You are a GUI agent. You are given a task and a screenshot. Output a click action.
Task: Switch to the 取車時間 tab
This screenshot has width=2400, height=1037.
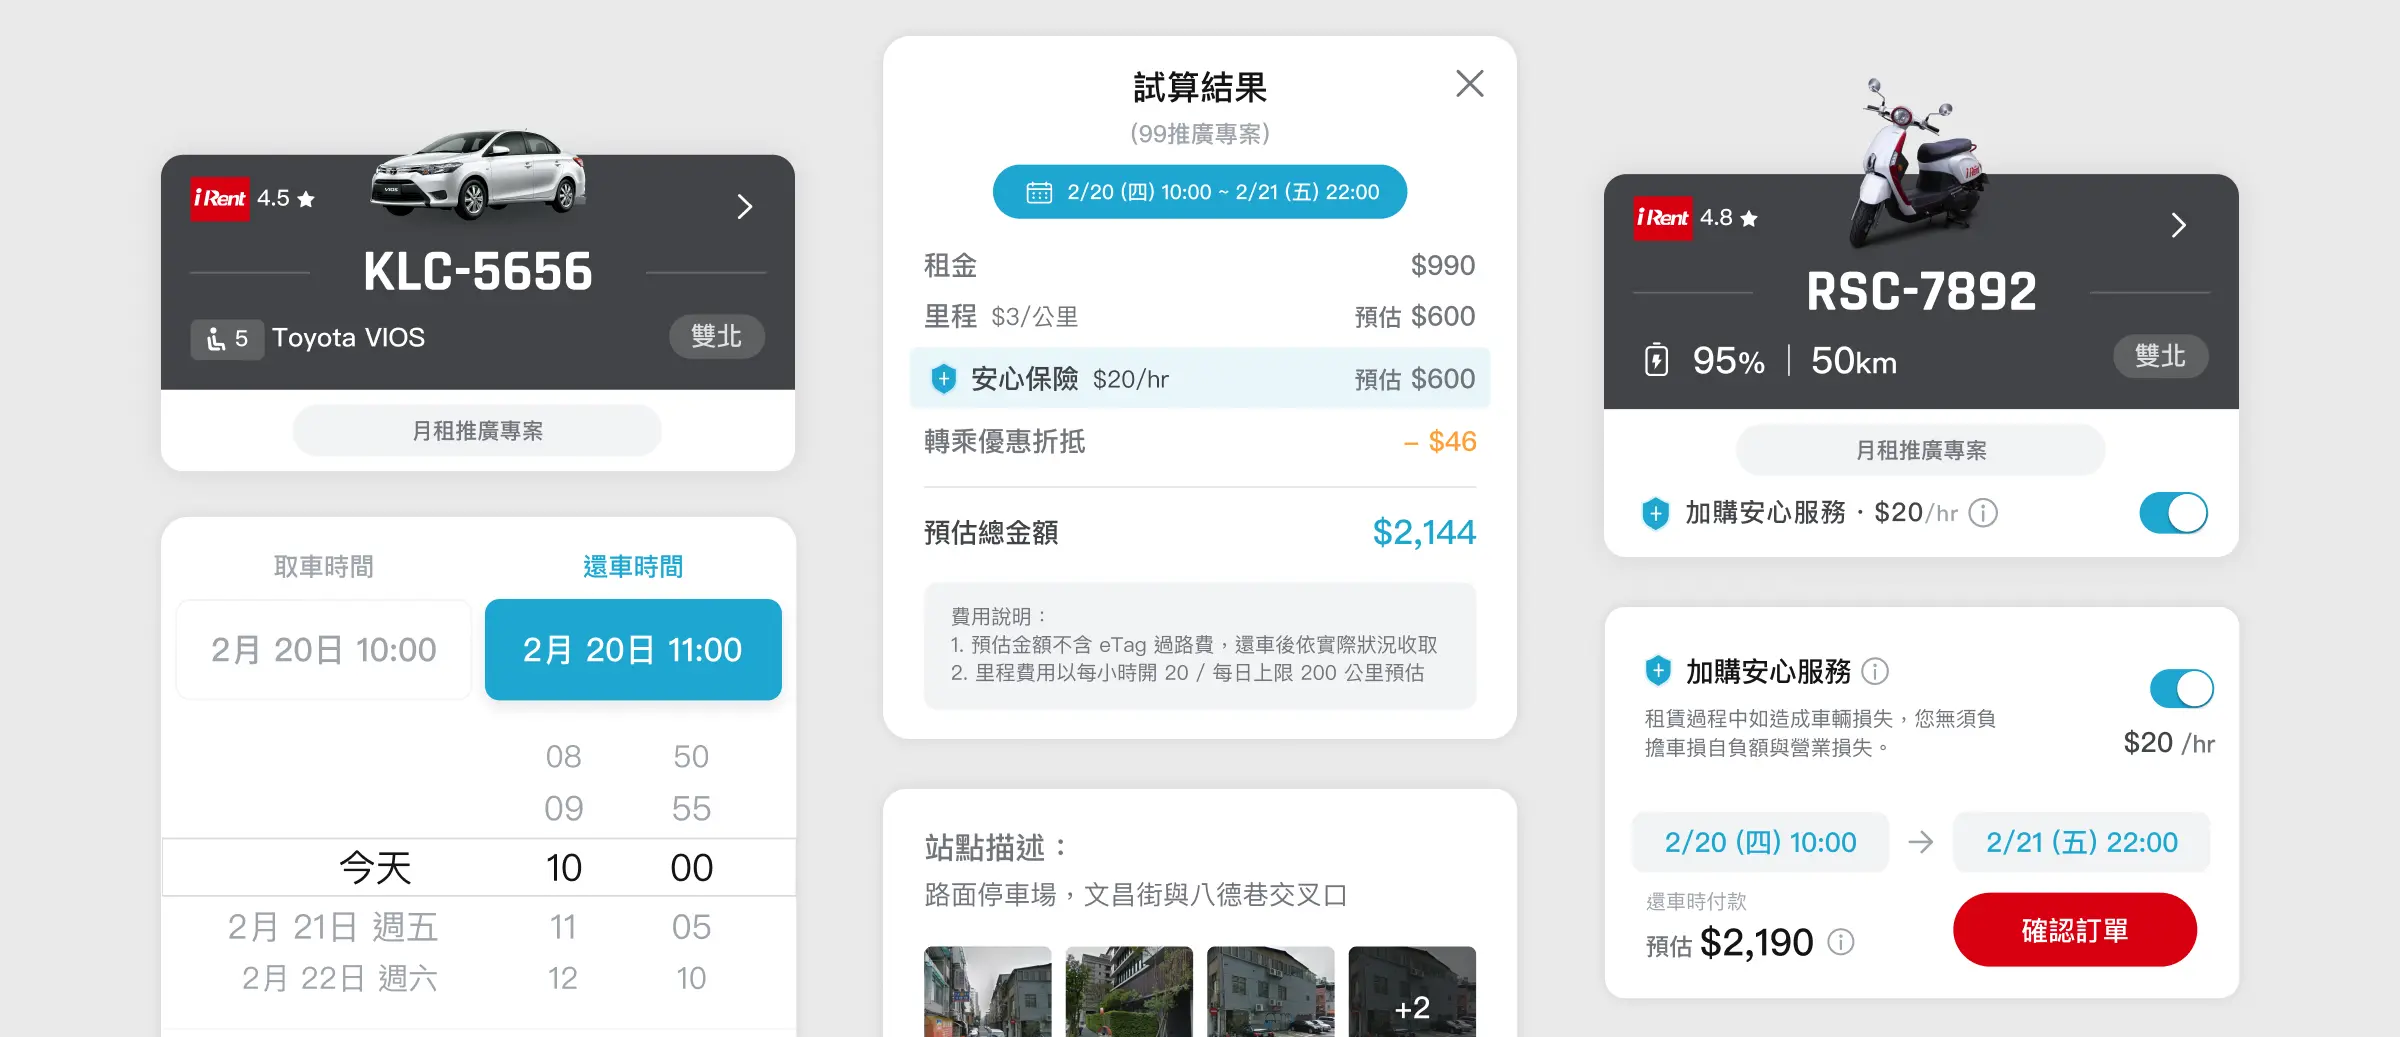pyautogui.click(x=323, y=567)
